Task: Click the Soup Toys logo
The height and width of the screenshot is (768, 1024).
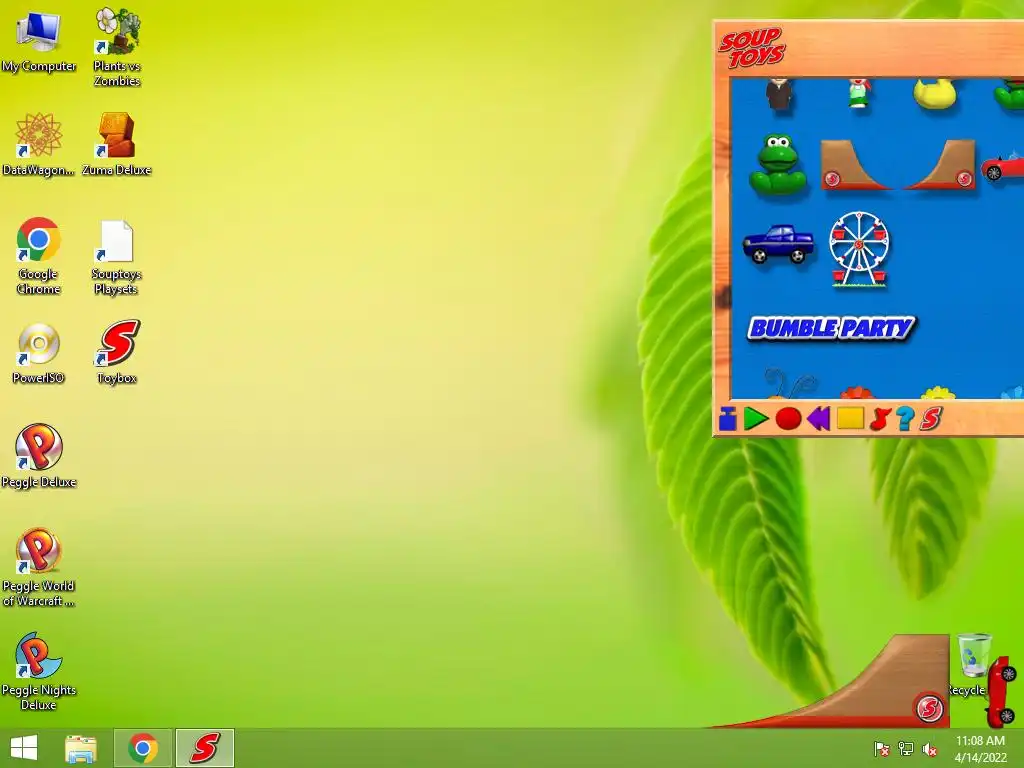Action: pos(752,48)
